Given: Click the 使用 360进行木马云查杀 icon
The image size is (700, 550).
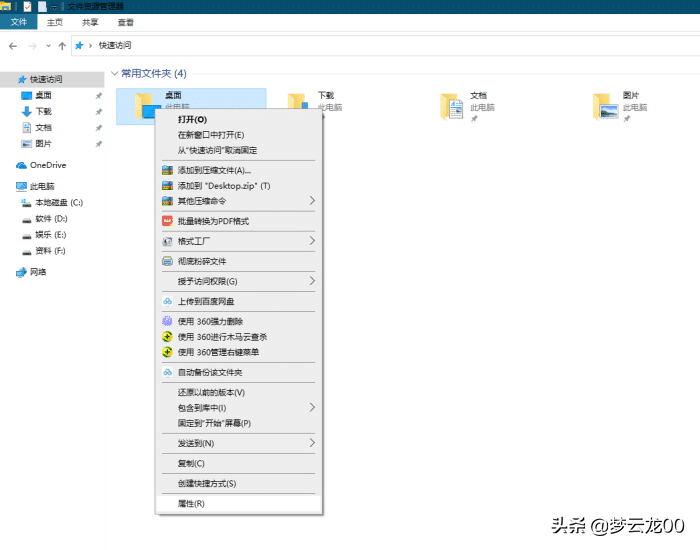Looking at the screenshot, I should [x=167, y=337].
